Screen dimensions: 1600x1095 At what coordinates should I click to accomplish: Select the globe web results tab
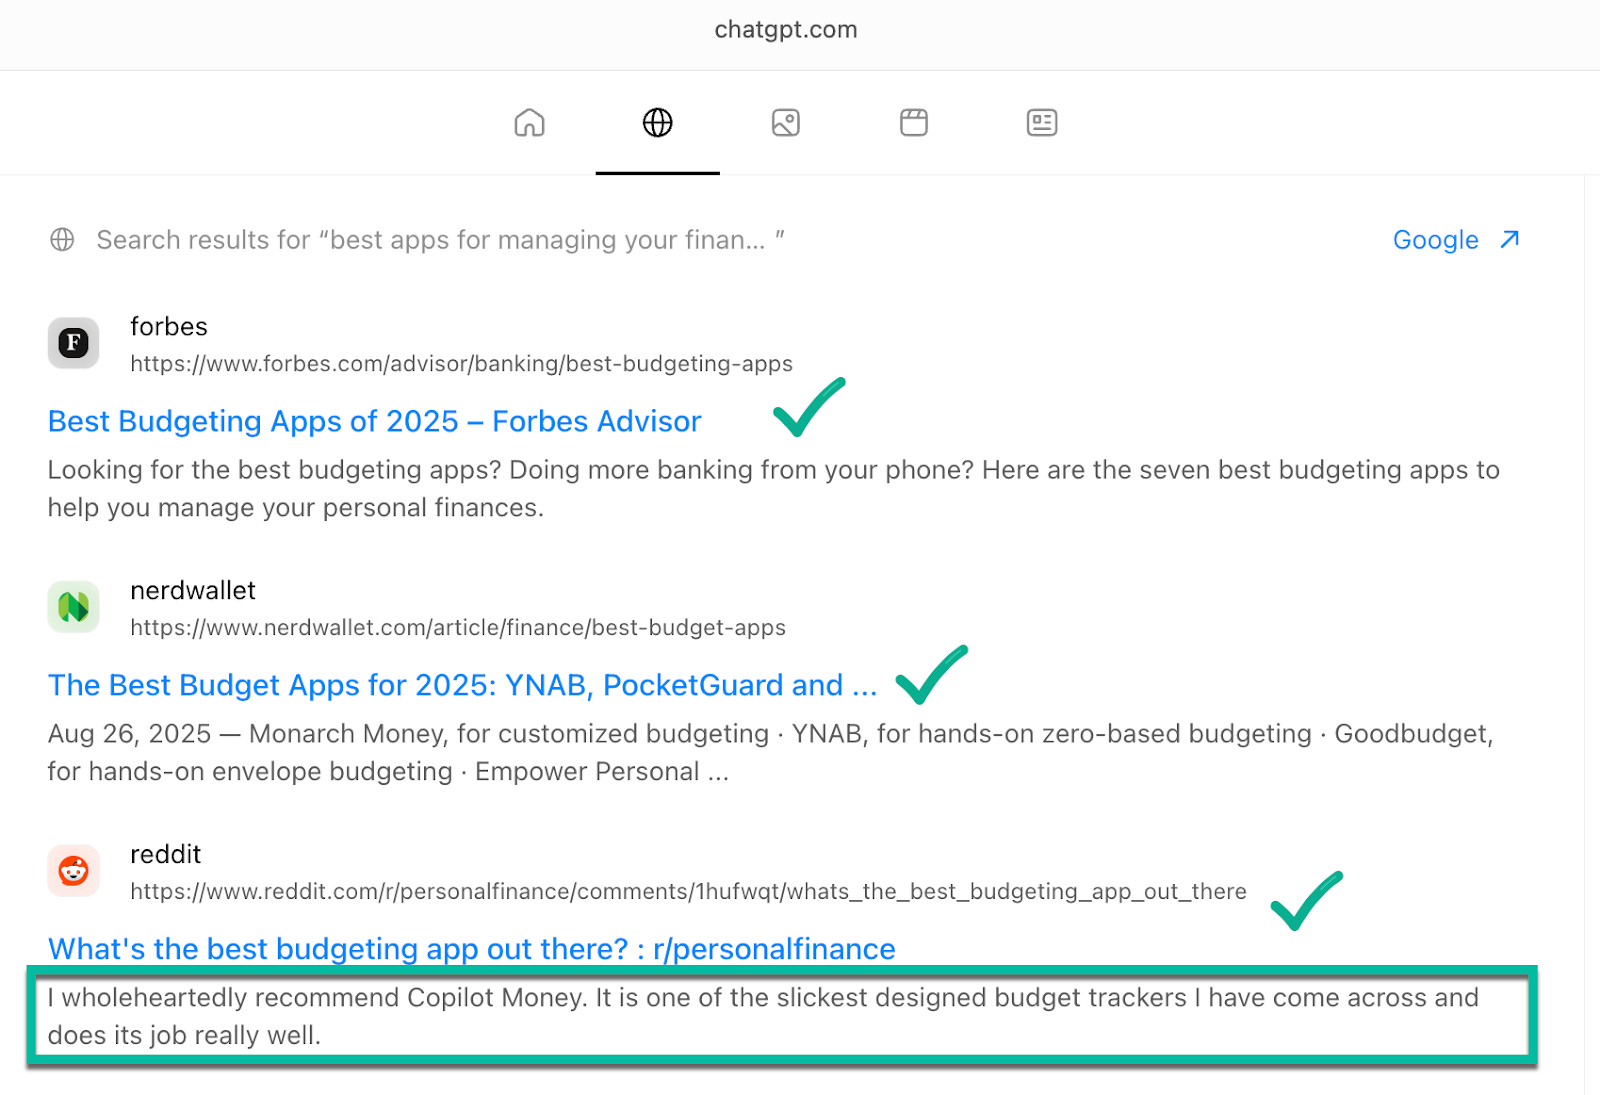point(657,123)
